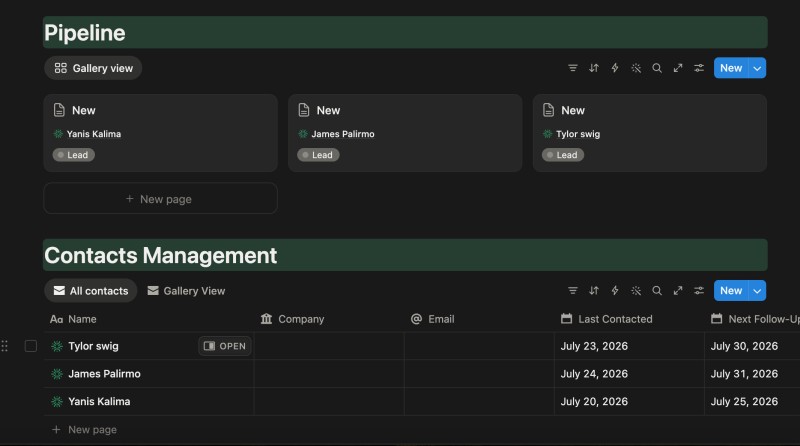Screen dimensions: 800x446
Task: Expand Pipeline database to full page icon
Action: click(x=678, y=68)
